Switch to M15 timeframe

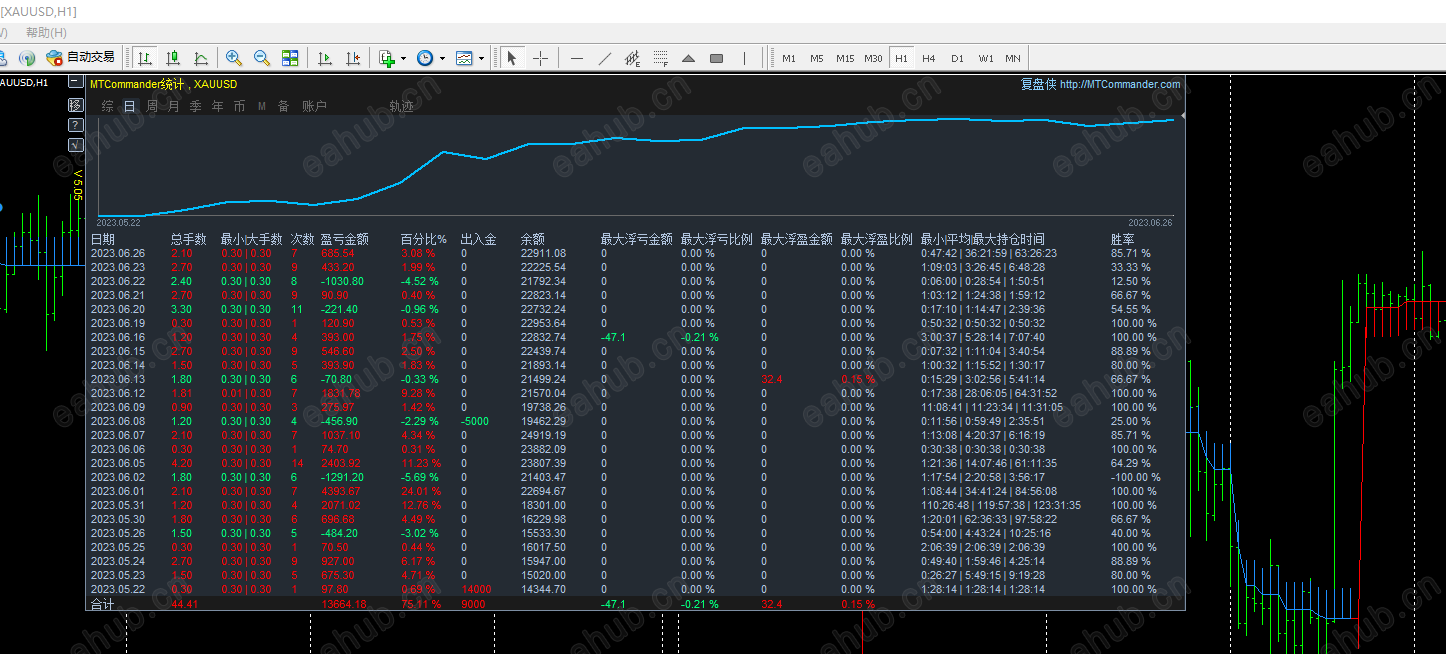pyautogui.click(x=845, y=58)
